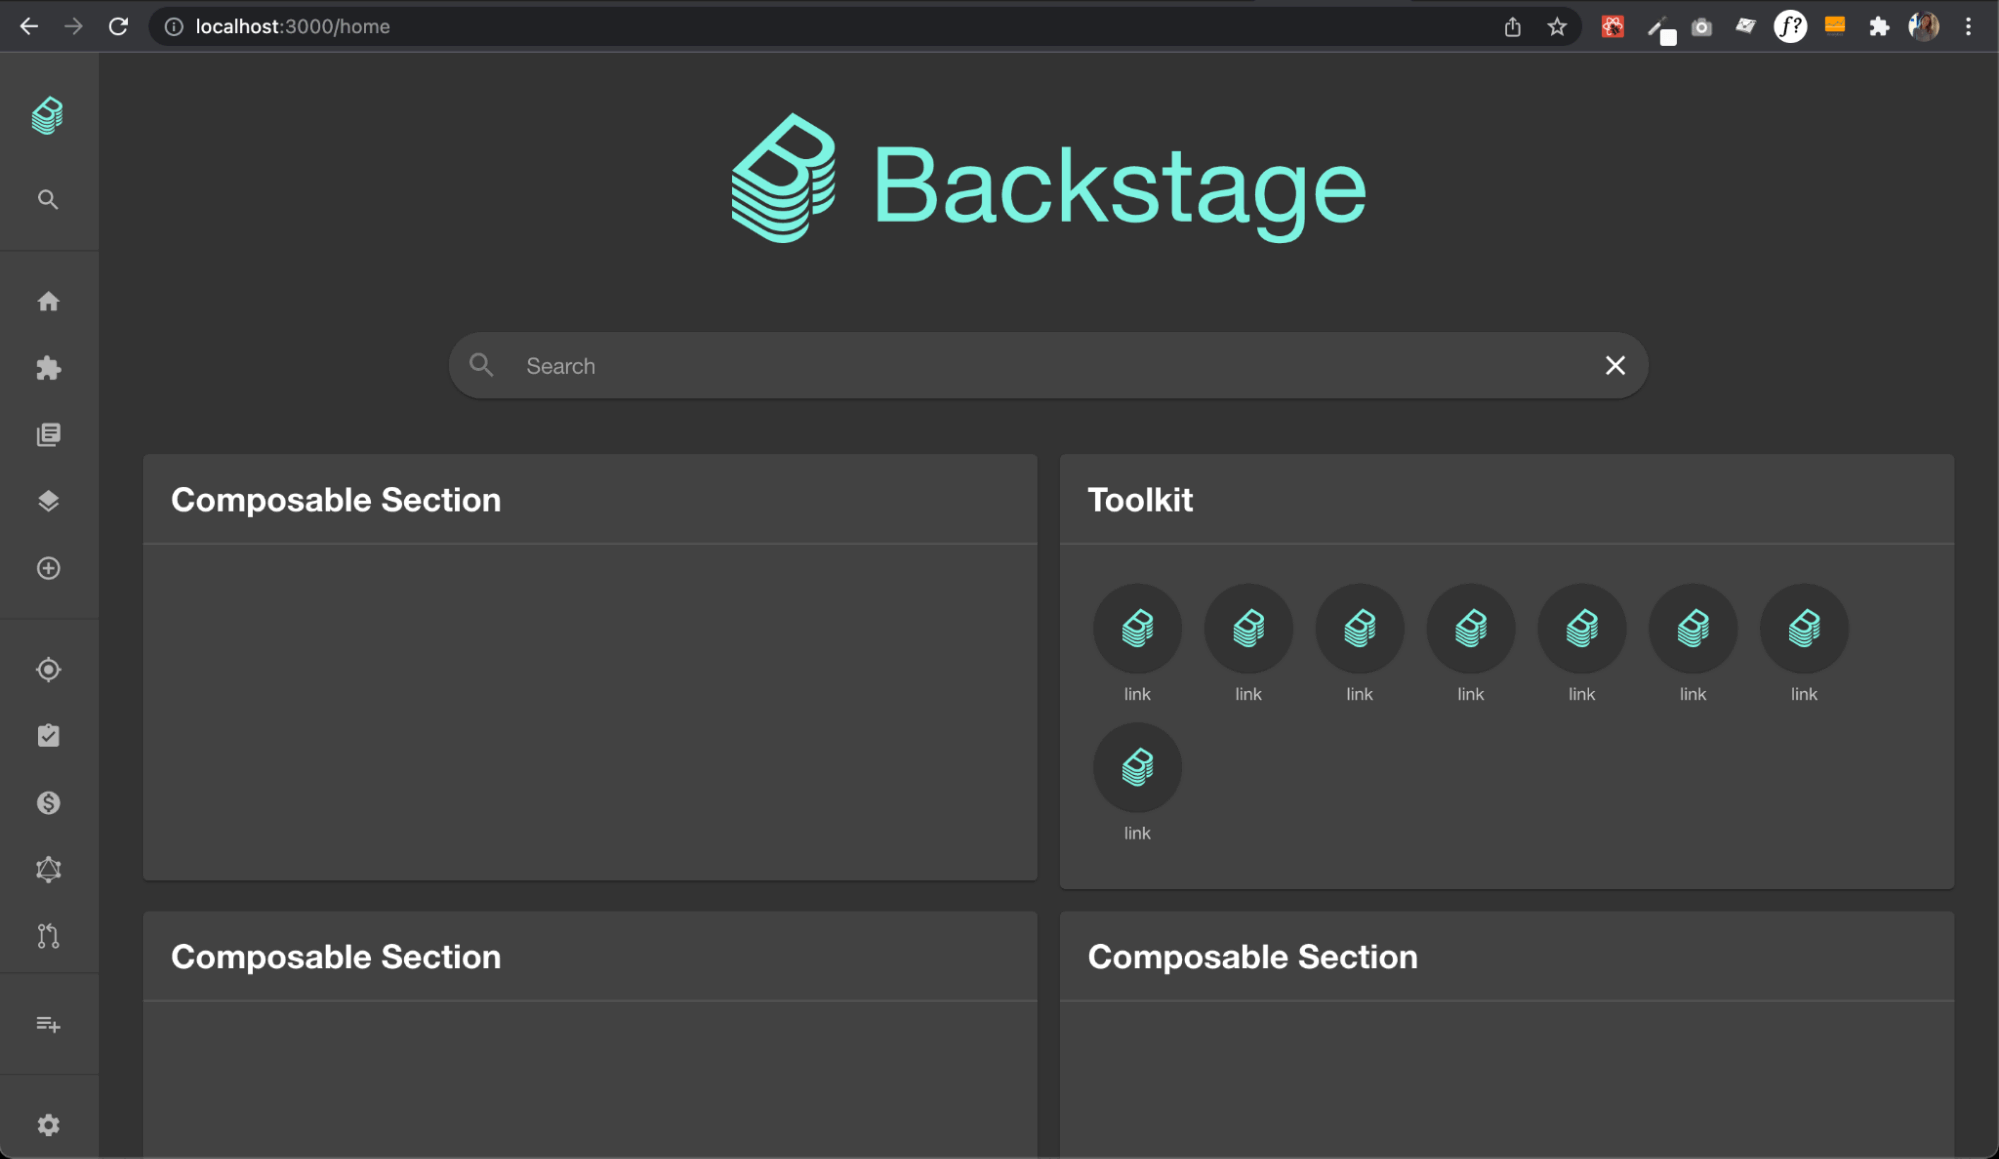This screenshot has width=1999, height=1159.
Task: Open plugins via the puzzle piece icon
Action: coord(47,368)
